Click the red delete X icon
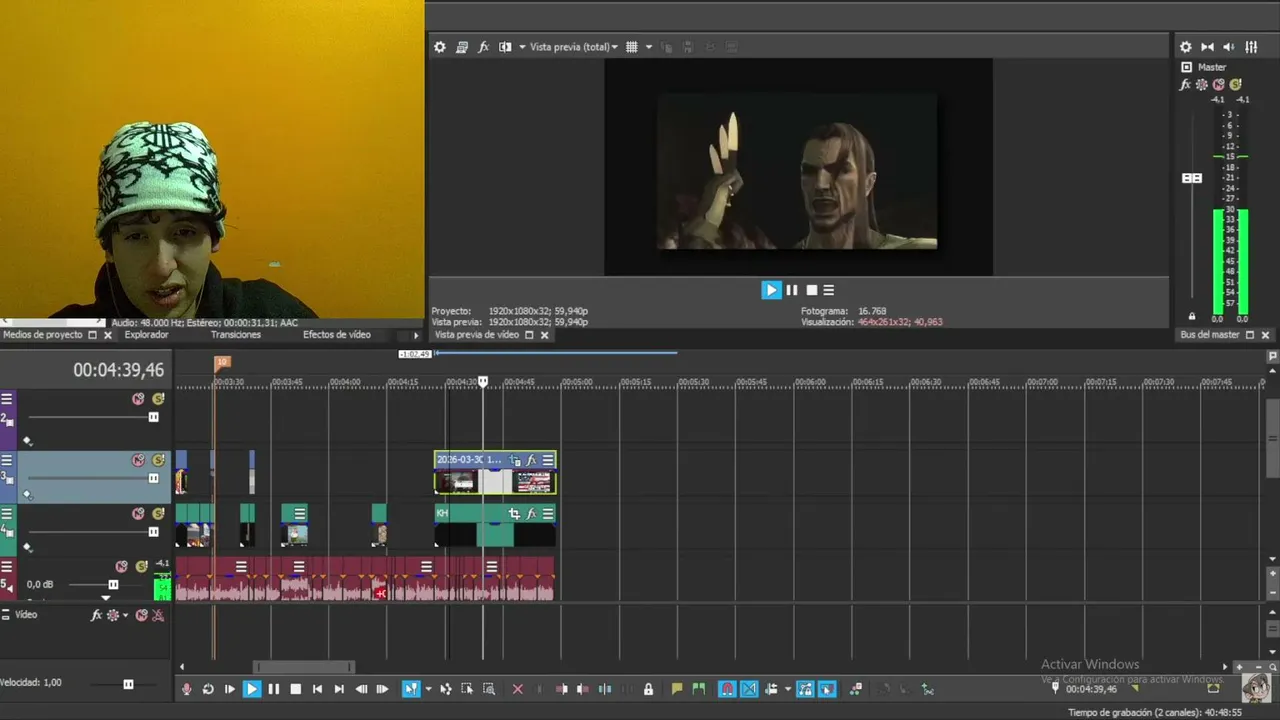1280x720 pixels. pos(518,689)
